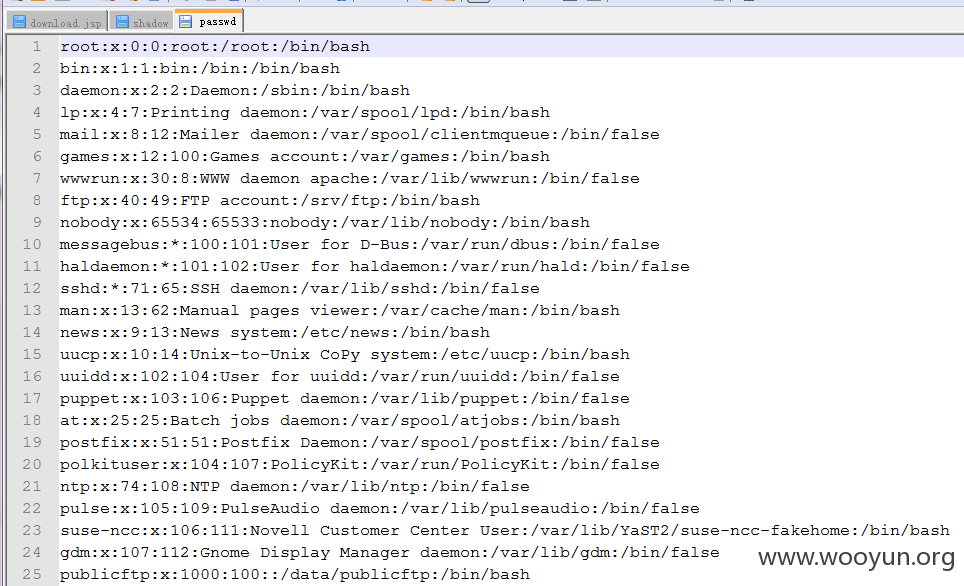Screen dimensions: 964x586
Task: Click the Gnome Display Manager line
Action: (x=390, y=553)
